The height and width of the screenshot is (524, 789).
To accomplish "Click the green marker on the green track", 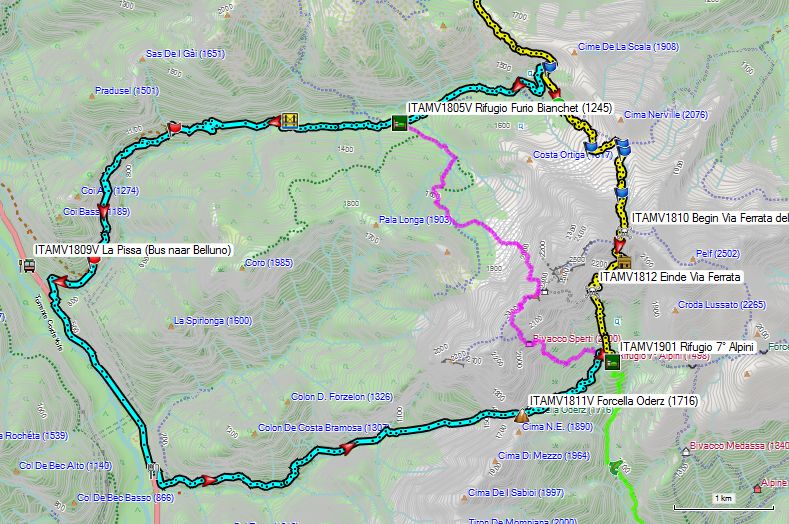I will [x=615, y=468].
